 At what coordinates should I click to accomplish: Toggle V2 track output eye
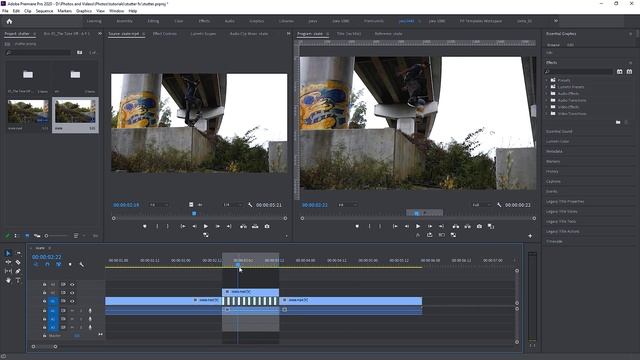[72, 293]
